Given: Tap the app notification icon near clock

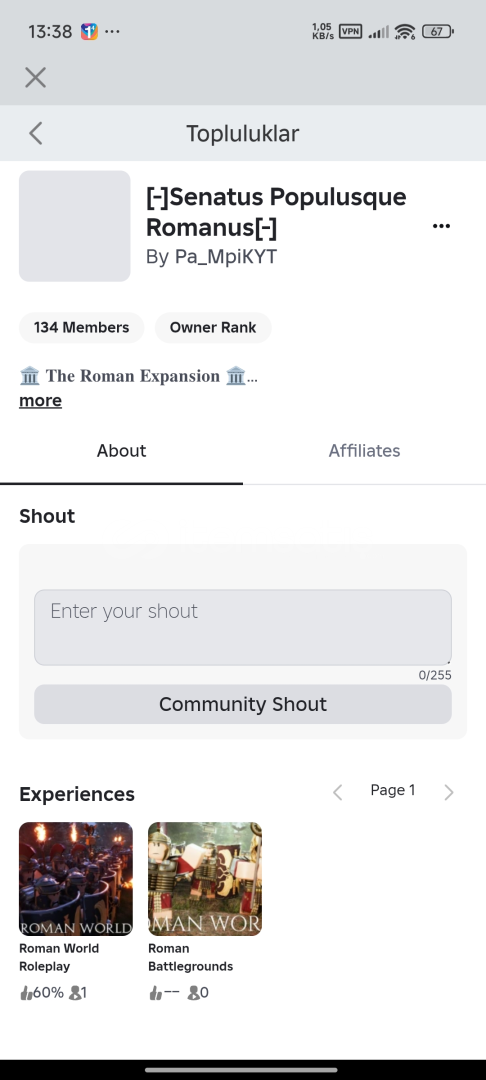Looking at the screenshot, I should [x=89, y=31].
